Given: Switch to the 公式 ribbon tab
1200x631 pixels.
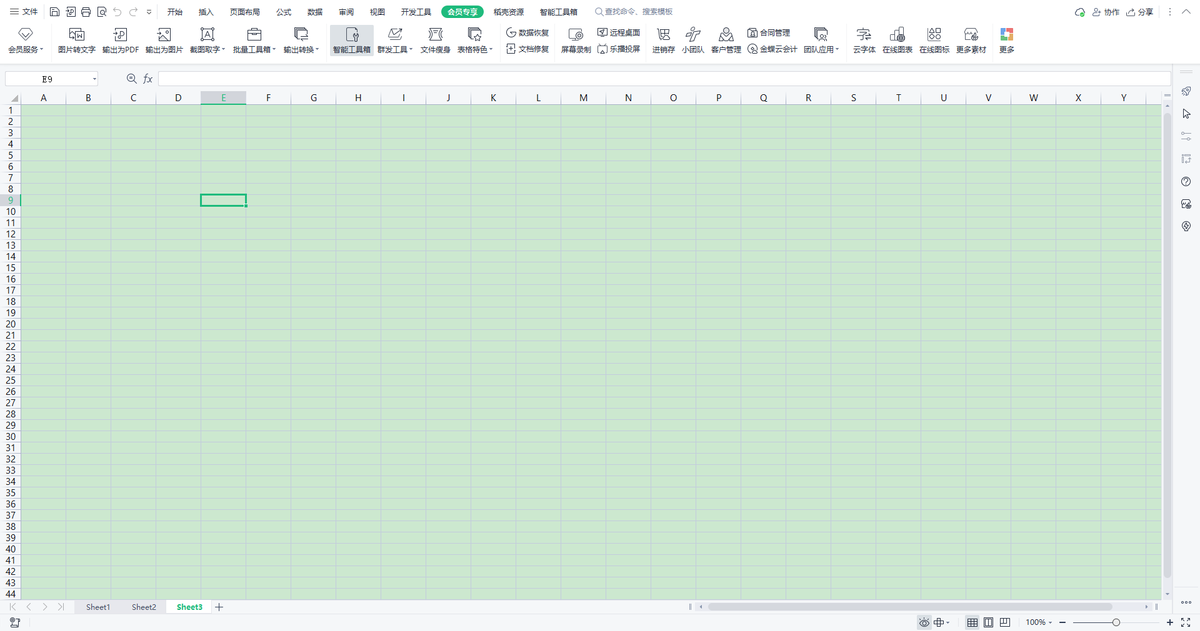Looking at the screenshot, I should (x=283, y=12).
